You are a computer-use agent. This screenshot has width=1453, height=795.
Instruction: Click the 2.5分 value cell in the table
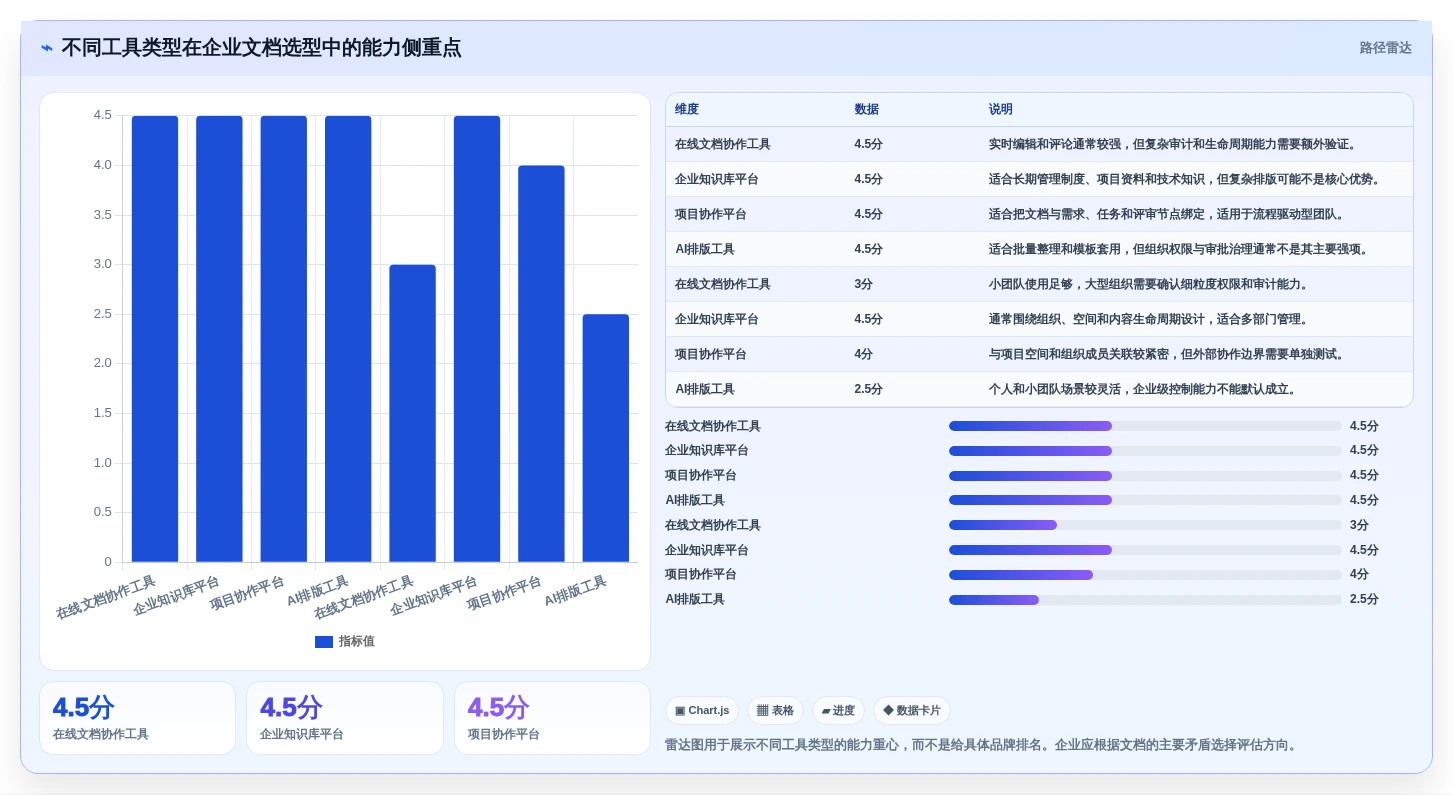868,390
